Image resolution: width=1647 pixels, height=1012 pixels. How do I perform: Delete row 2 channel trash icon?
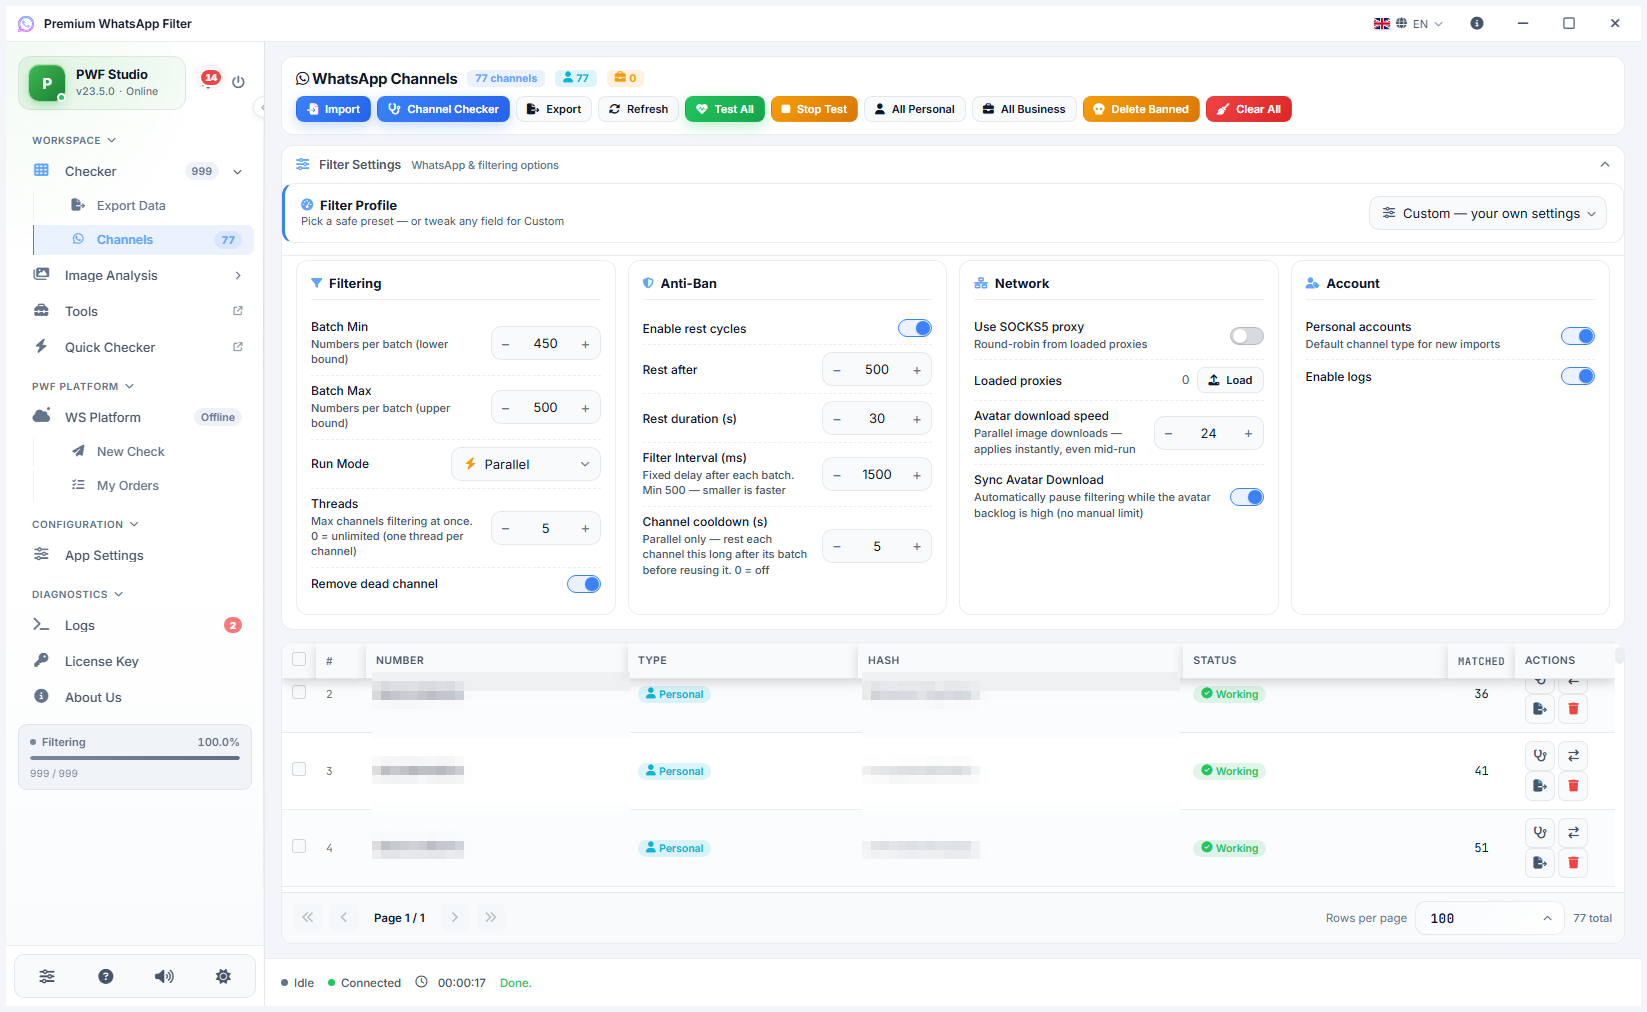point(1573,709)
